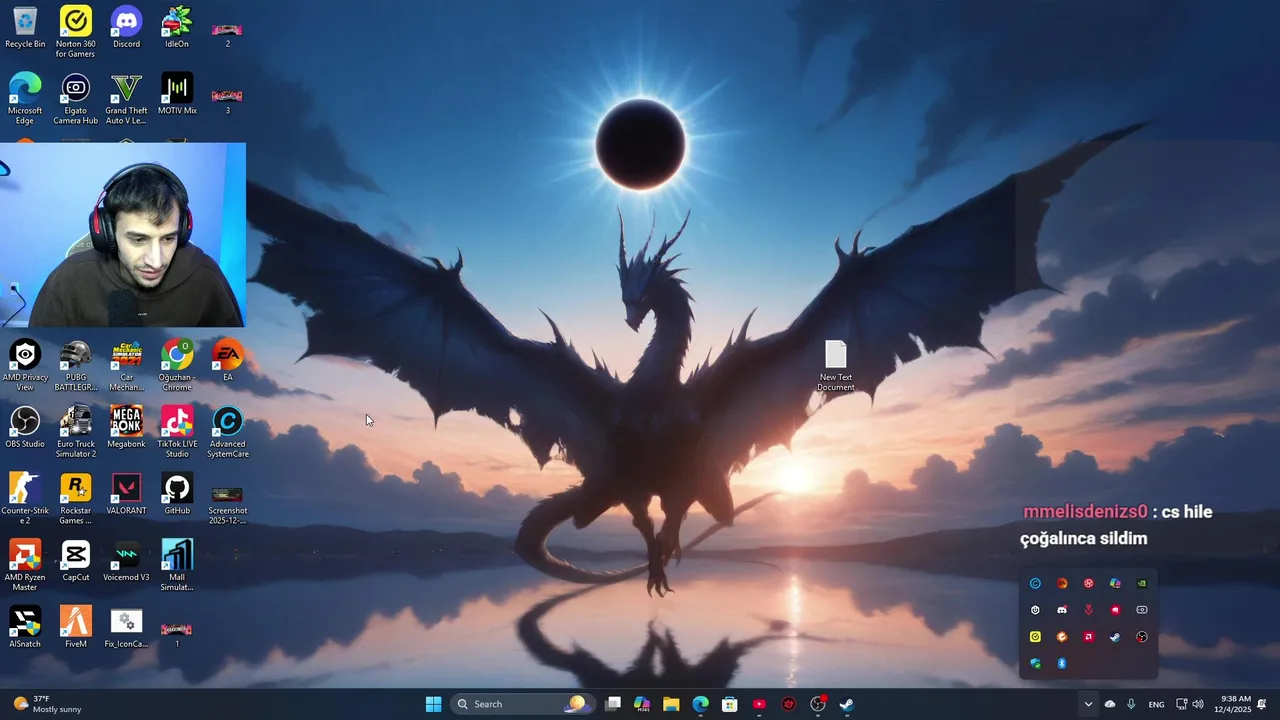This screenshot has height=720, width=1280.
Task: Select the Fix_IconCache file
Action: pyautogui.click(x=126, y=627)
